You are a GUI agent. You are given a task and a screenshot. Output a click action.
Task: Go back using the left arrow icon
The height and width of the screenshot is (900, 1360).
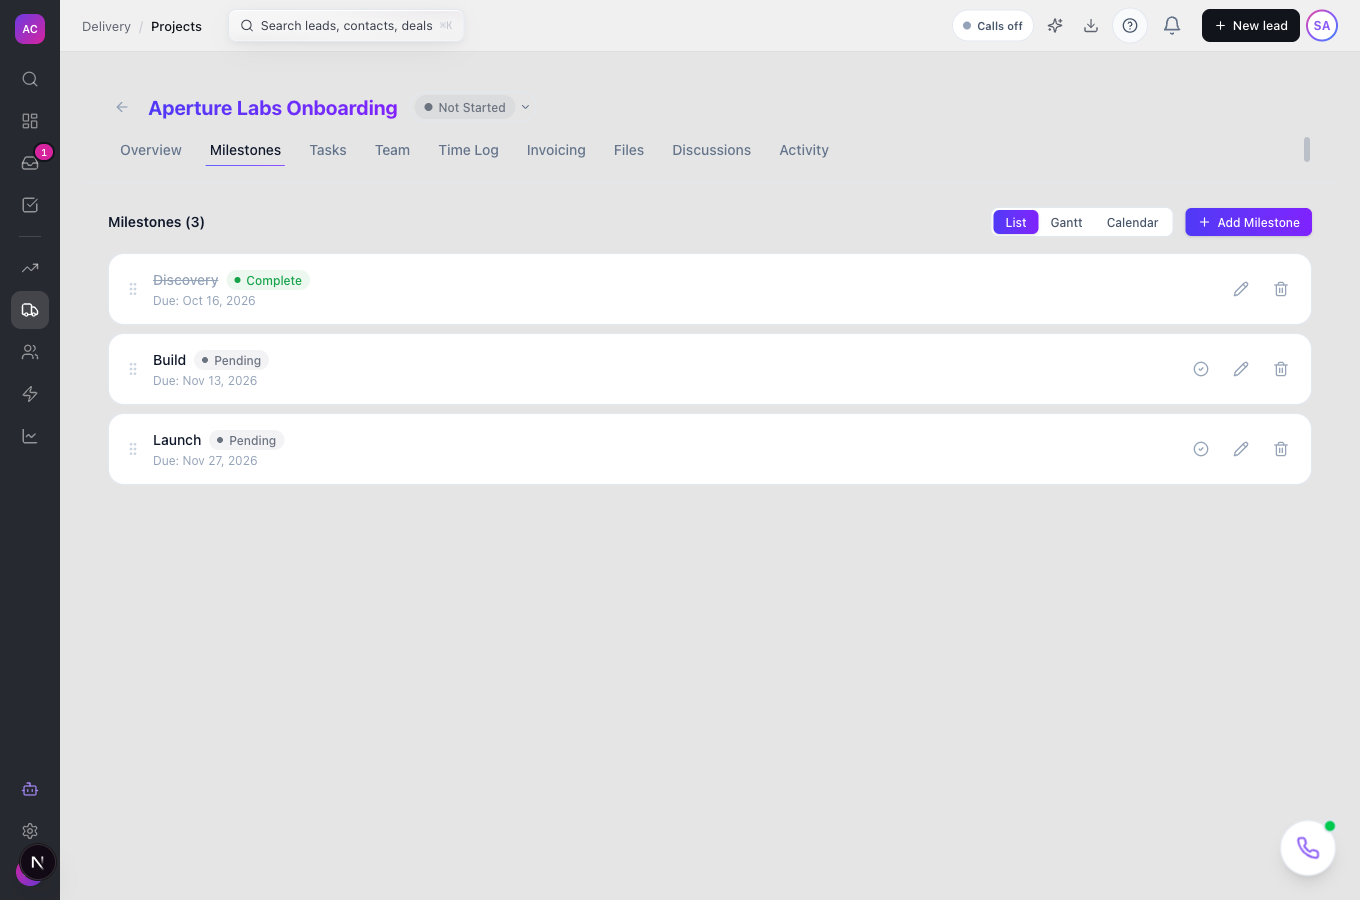click(122, 107)
